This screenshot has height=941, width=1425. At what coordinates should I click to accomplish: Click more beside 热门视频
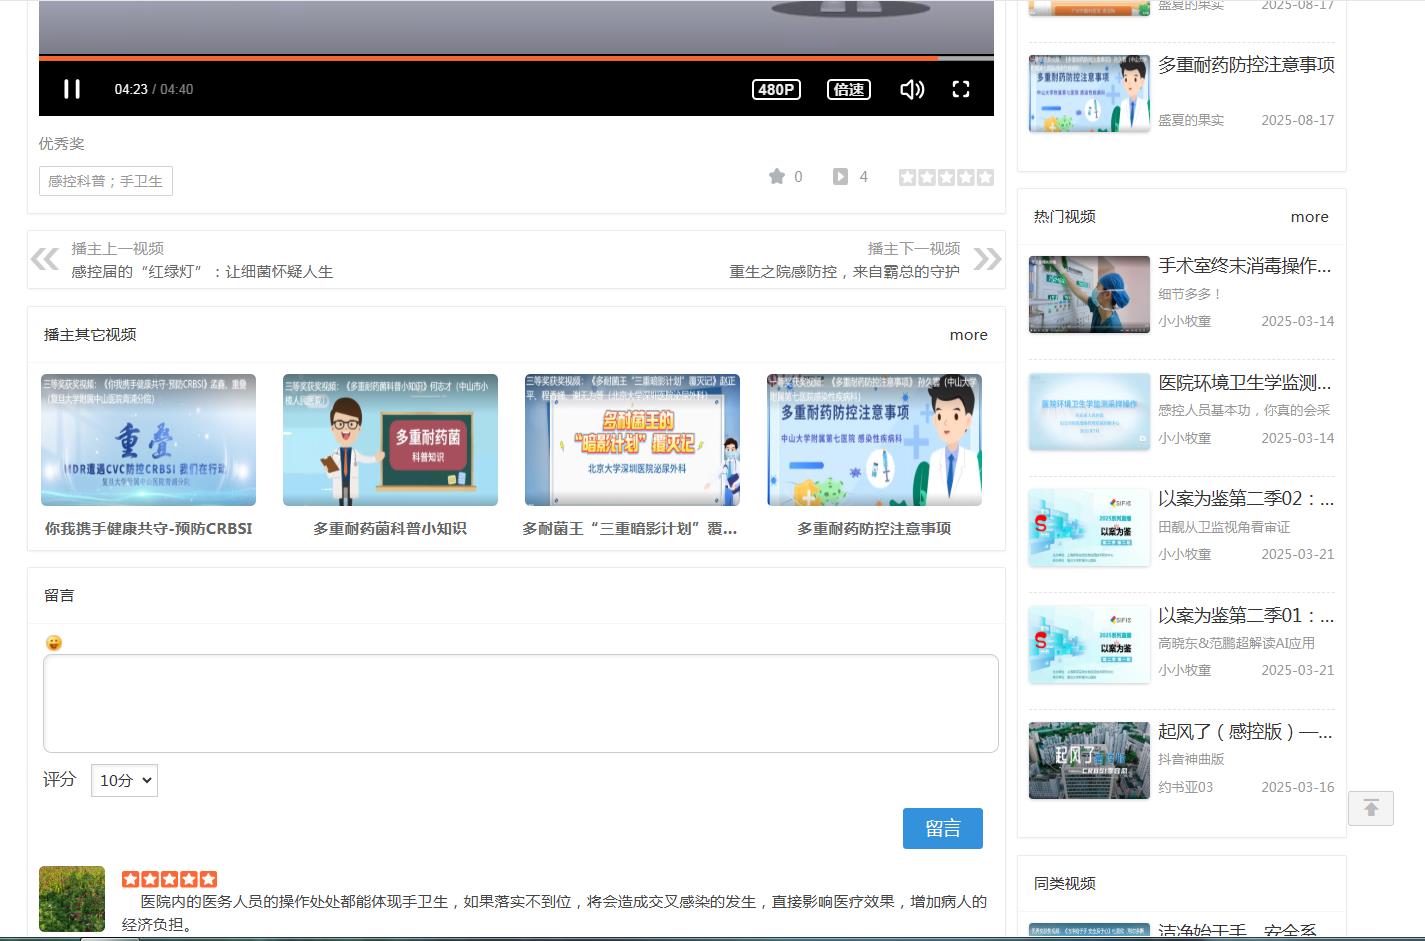click(1309, 216)
